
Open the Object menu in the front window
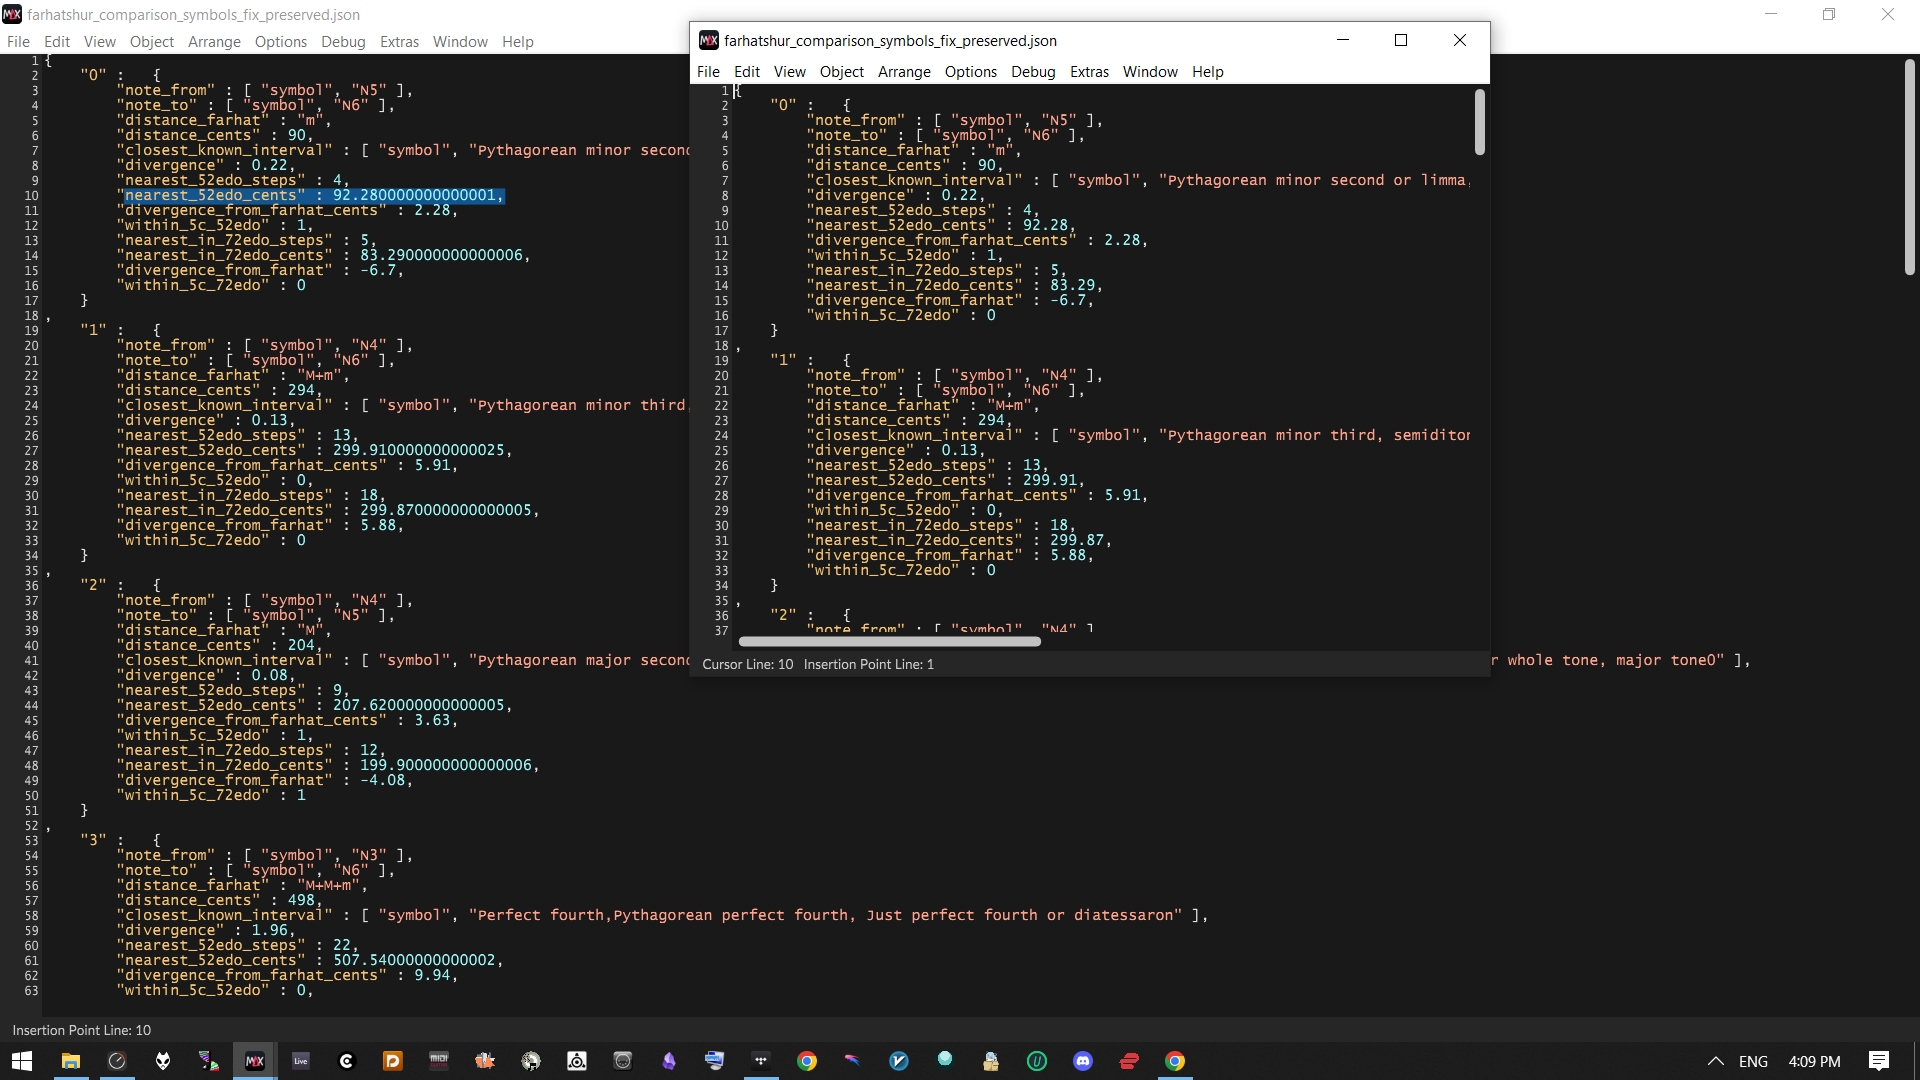pos(841,72)
